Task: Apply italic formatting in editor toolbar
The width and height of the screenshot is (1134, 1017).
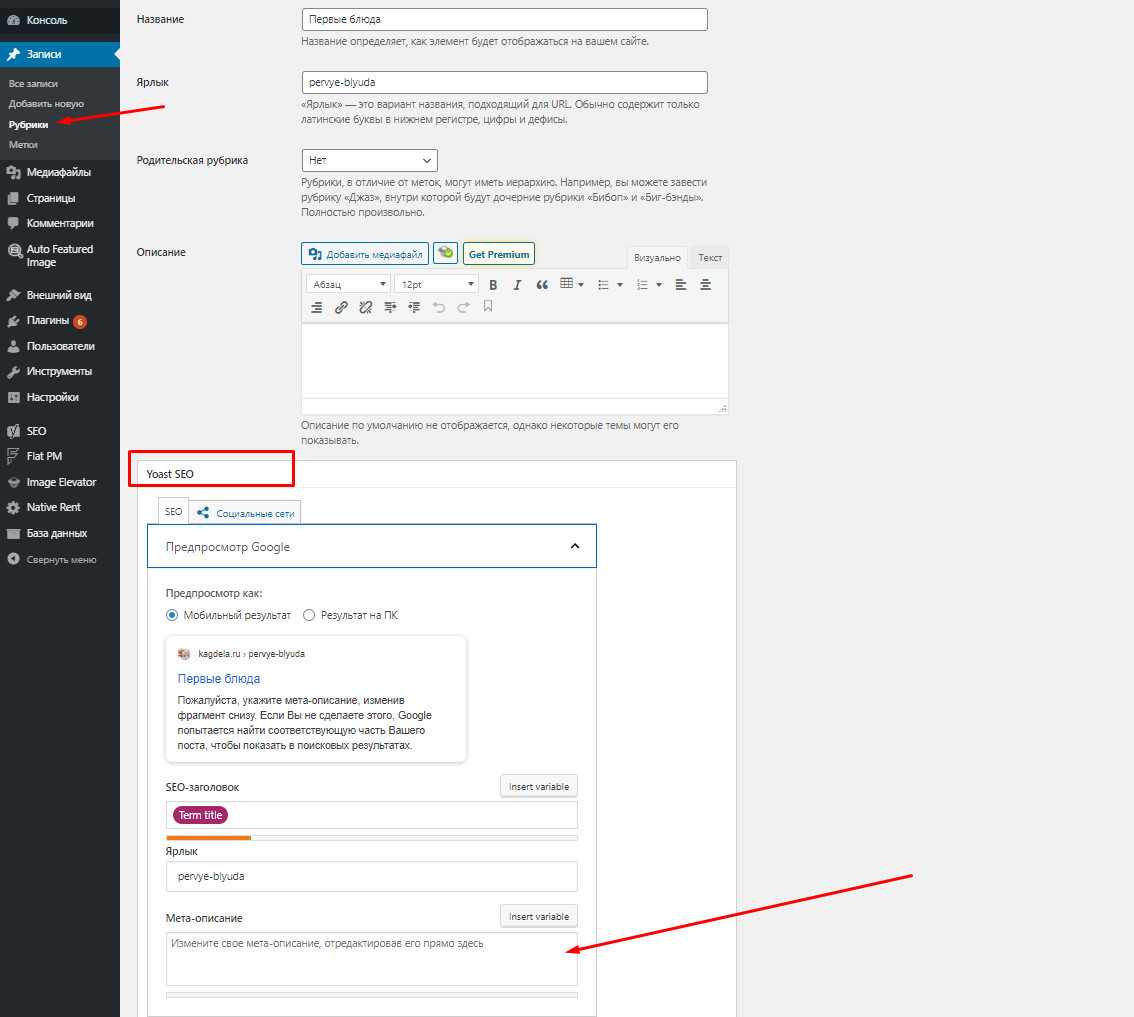Action: point(517,285)
